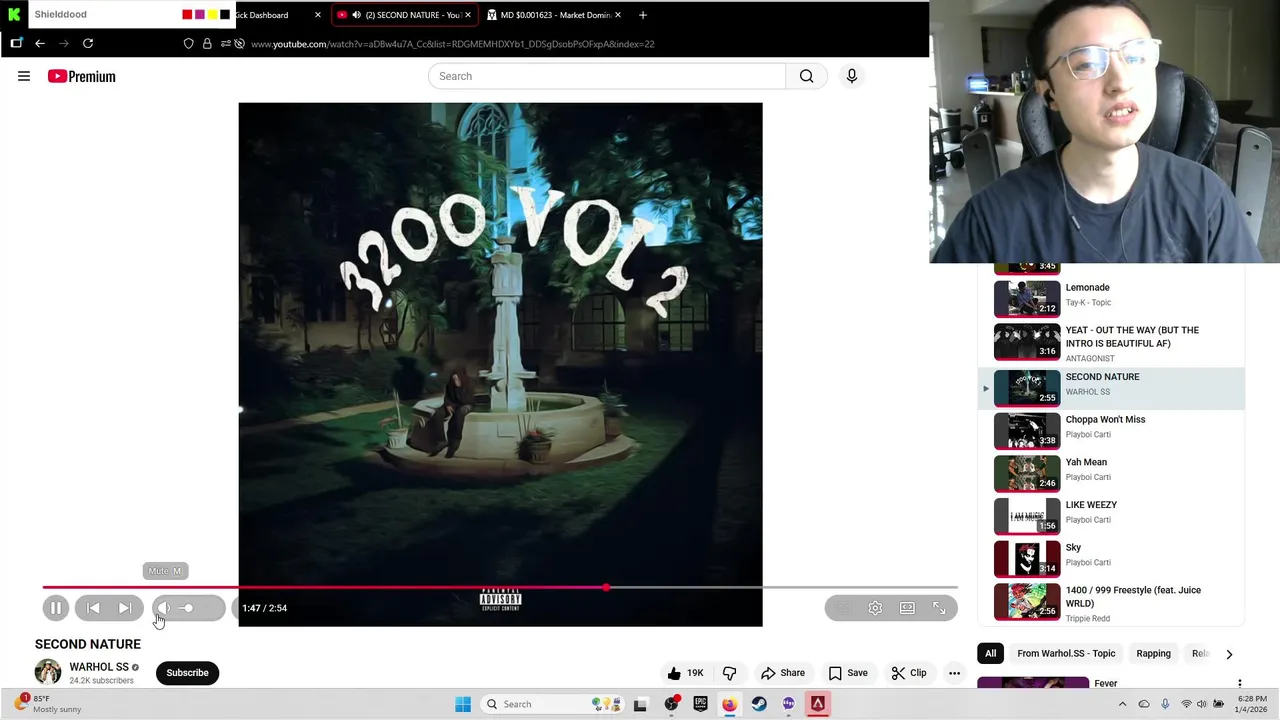Seek using the red progress bar scrubber
Viewport: 1280px width, 720px height.
(x=606, y=587)
